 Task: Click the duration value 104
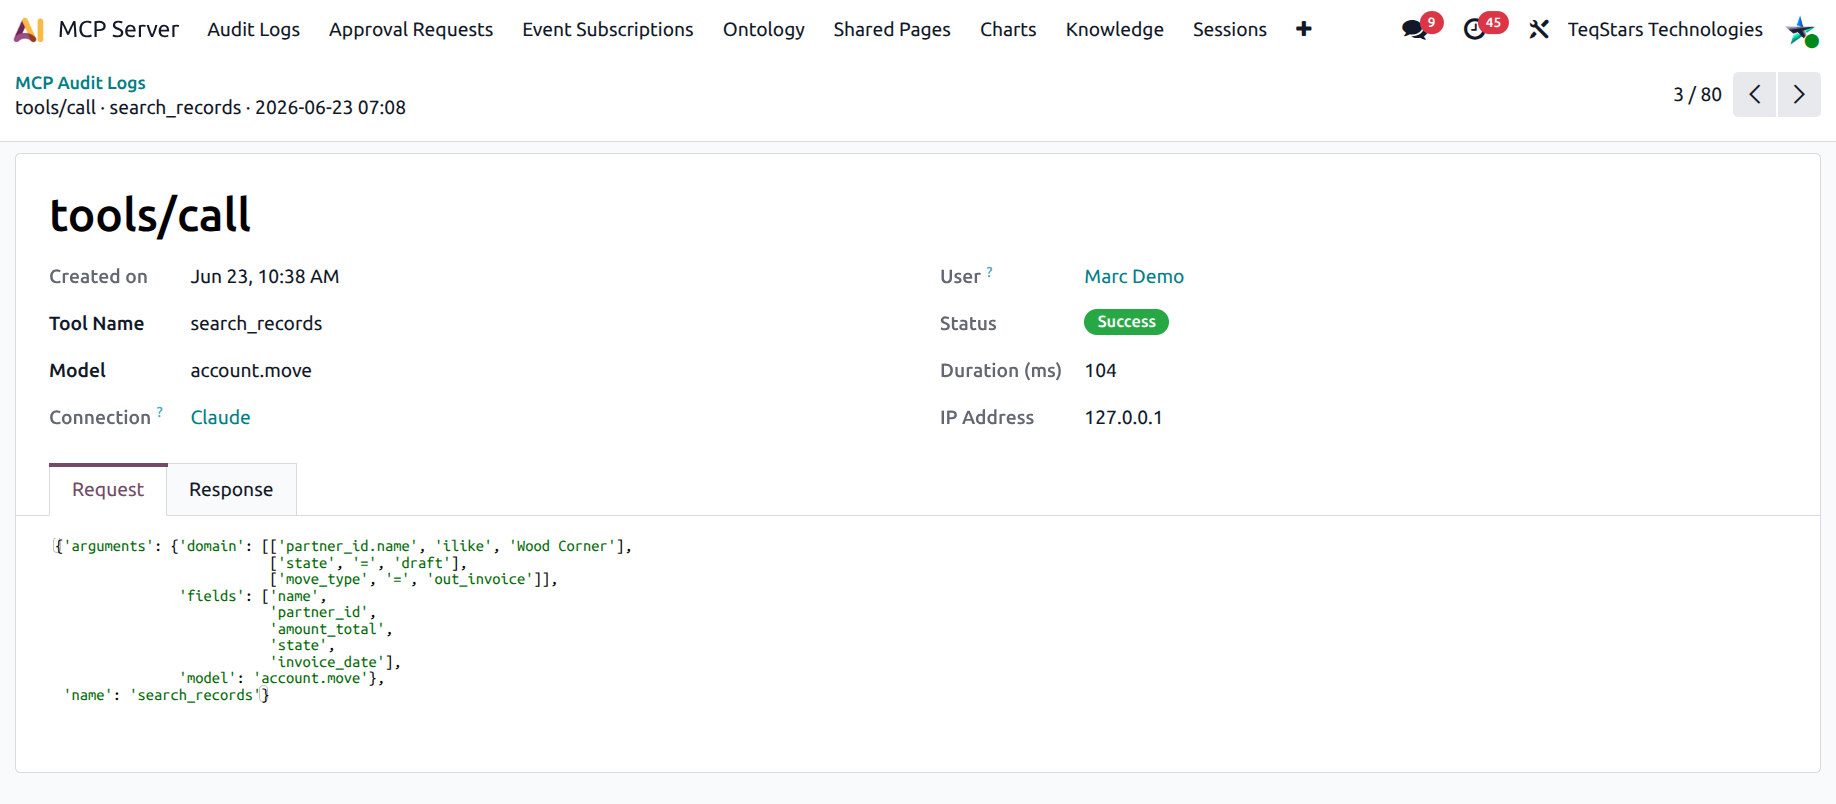(1100, 370)
